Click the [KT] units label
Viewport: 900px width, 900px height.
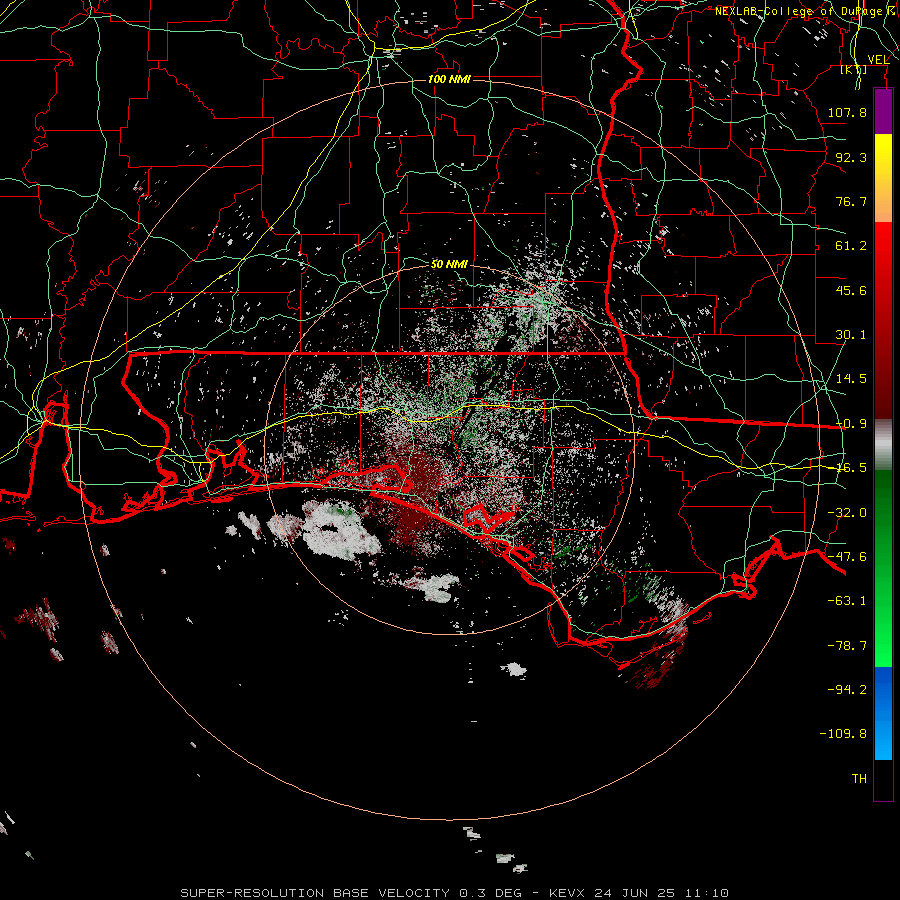(854, 70)
